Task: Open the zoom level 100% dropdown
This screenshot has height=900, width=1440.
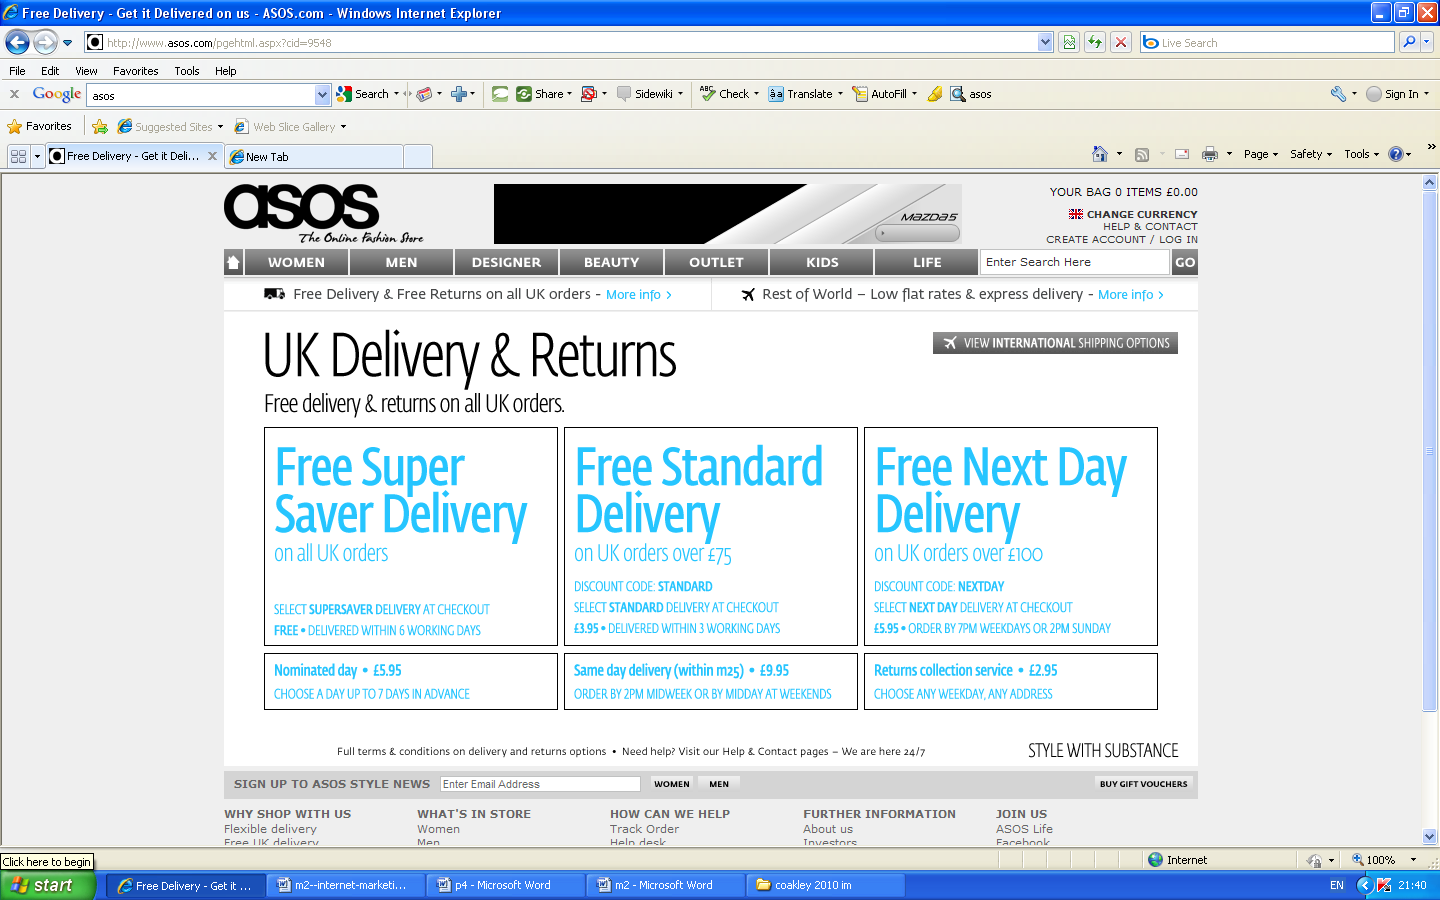Action: coord(1413,860)
